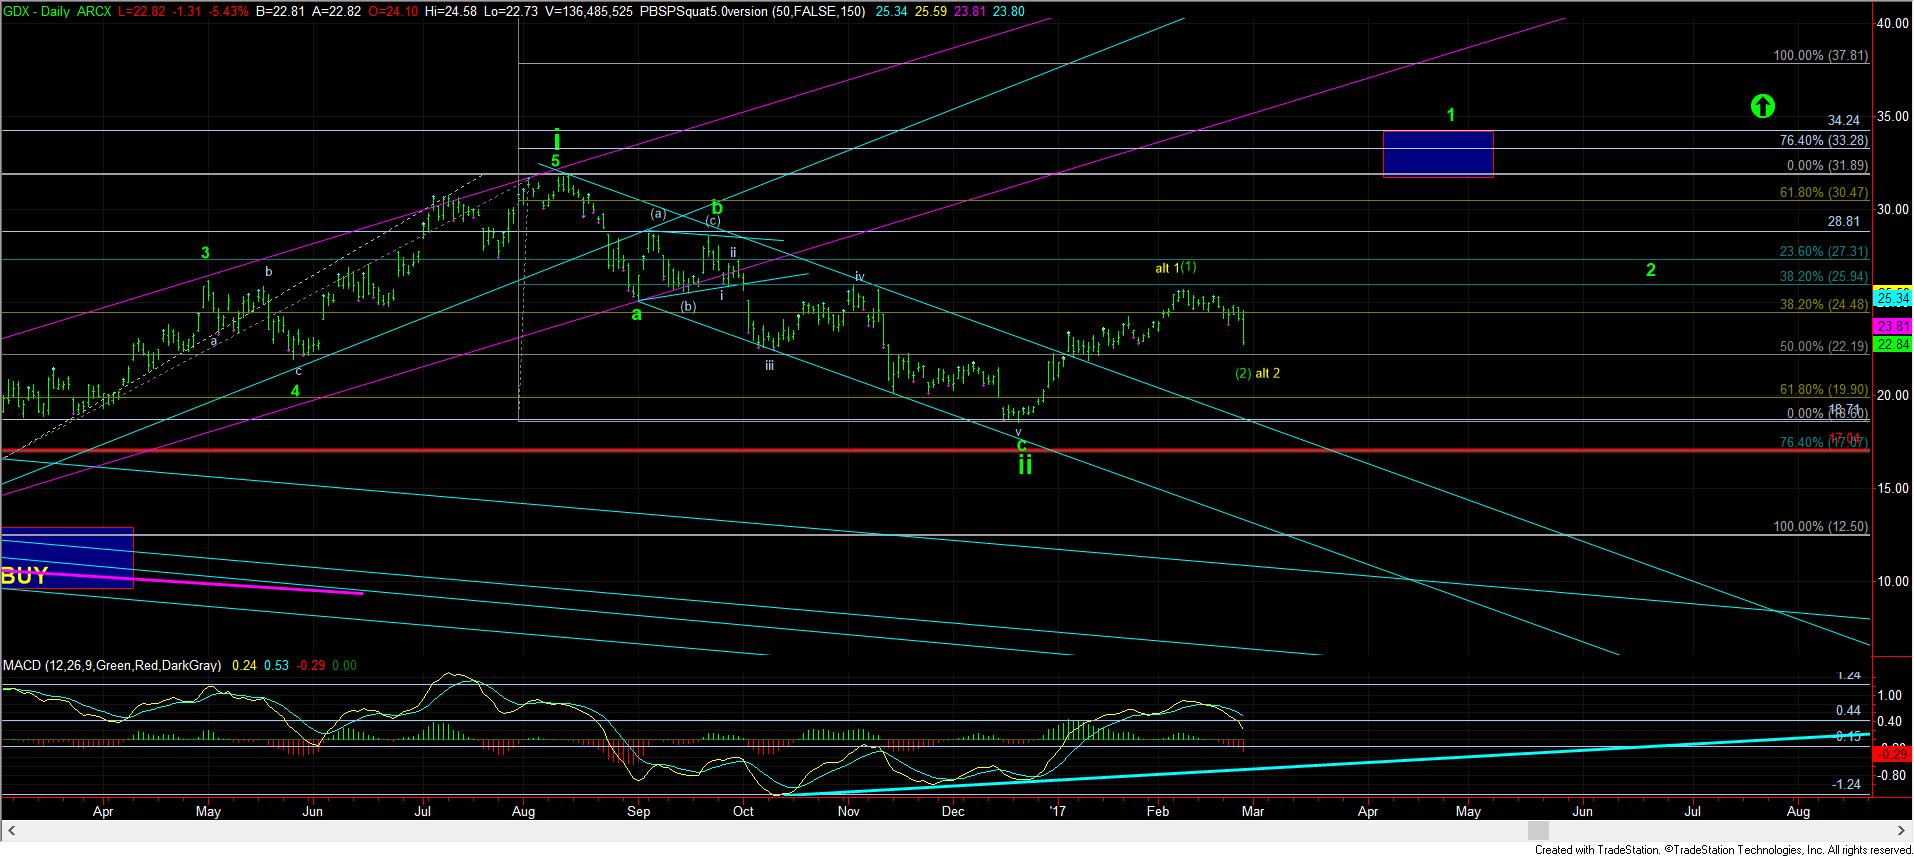Click the 38.20% (24.48) Fibonacci label
Image resolution: width=1914 pixels, height=856 pixels.
(1823, 305)
